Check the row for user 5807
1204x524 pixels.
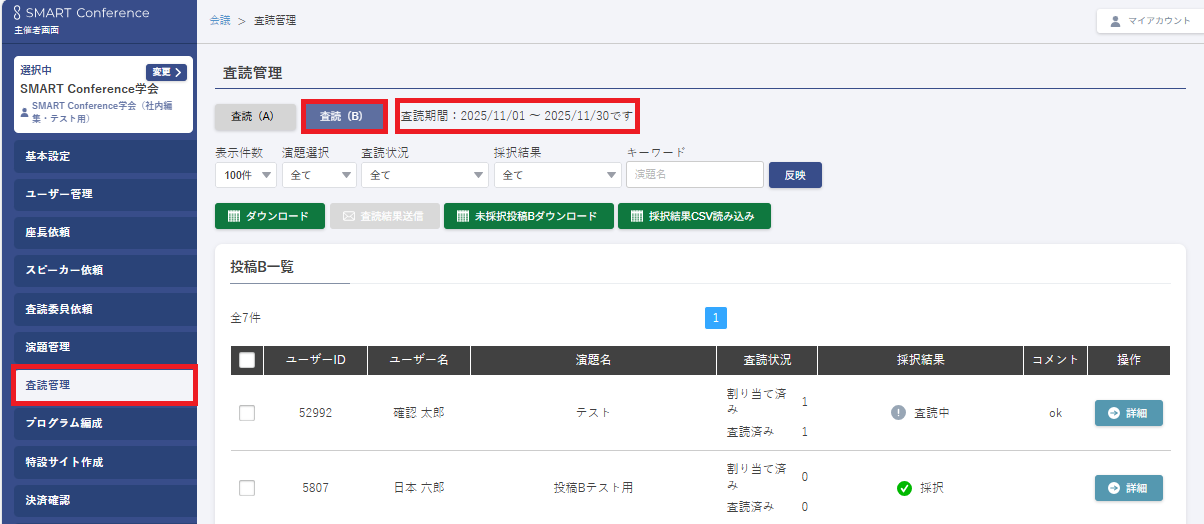pos(247,488)
